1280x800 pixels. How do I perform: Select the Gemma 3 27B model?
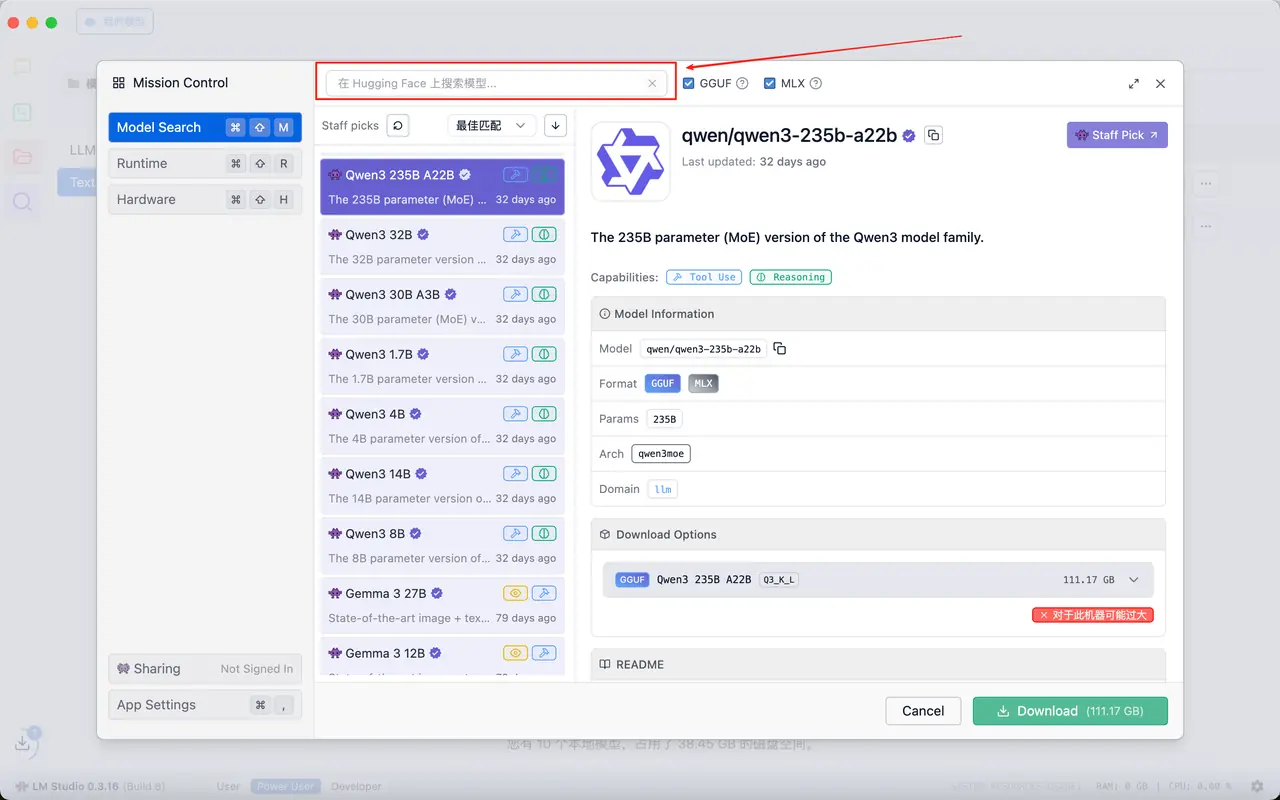tap(442, 607)
